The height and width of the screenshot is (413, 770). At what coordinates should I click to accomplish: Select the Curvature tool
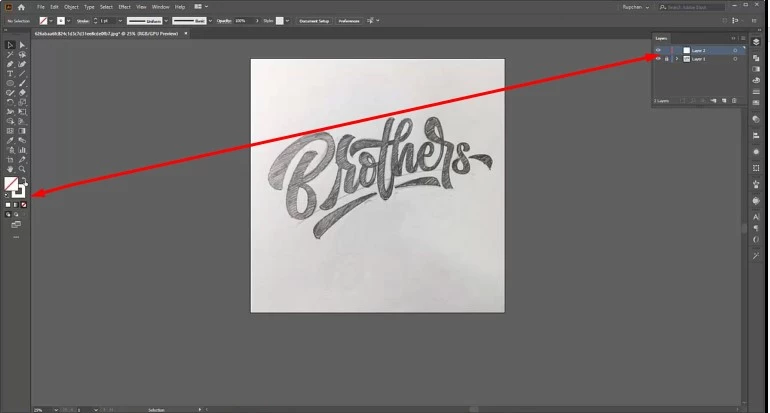(x=22, y=64)
